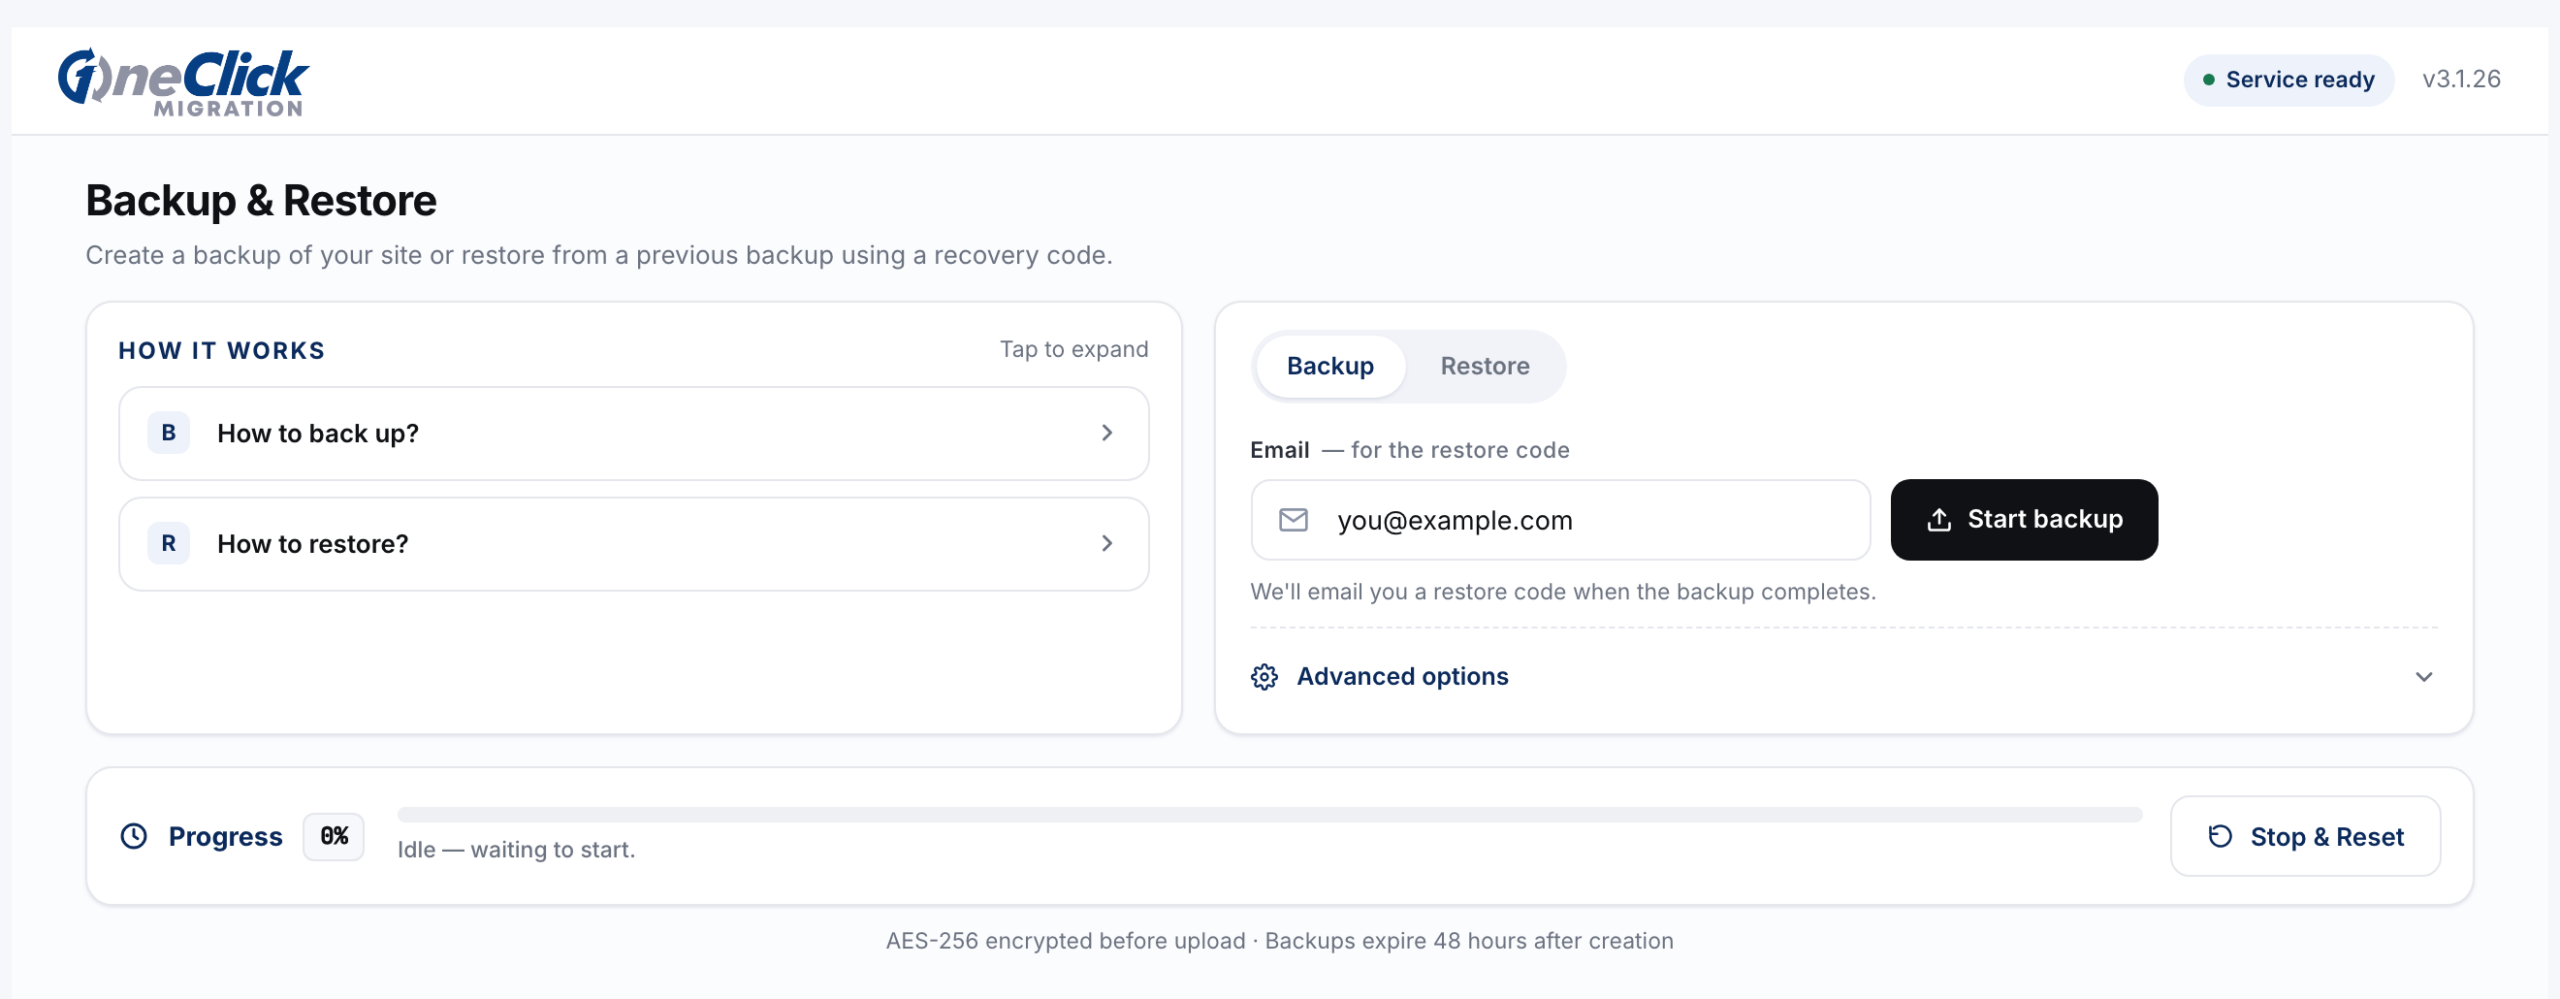Click the R badge icon for restore help
The height and width of the screenshot is (999, 2560).
pyautogui.click(x=169, y=543)
